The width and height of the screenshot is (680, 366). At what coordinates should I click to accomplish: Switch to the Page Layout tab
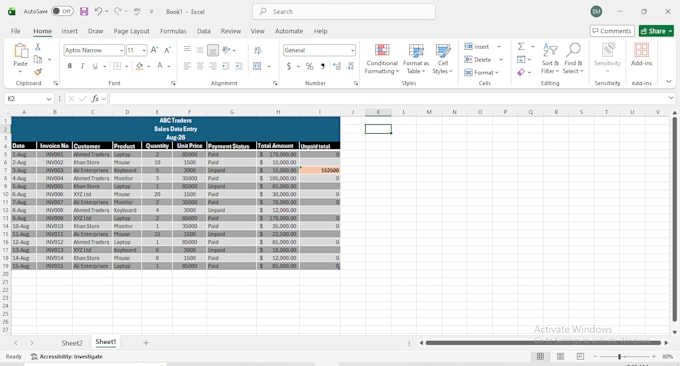pyautogui.click(x=131, y=31)
